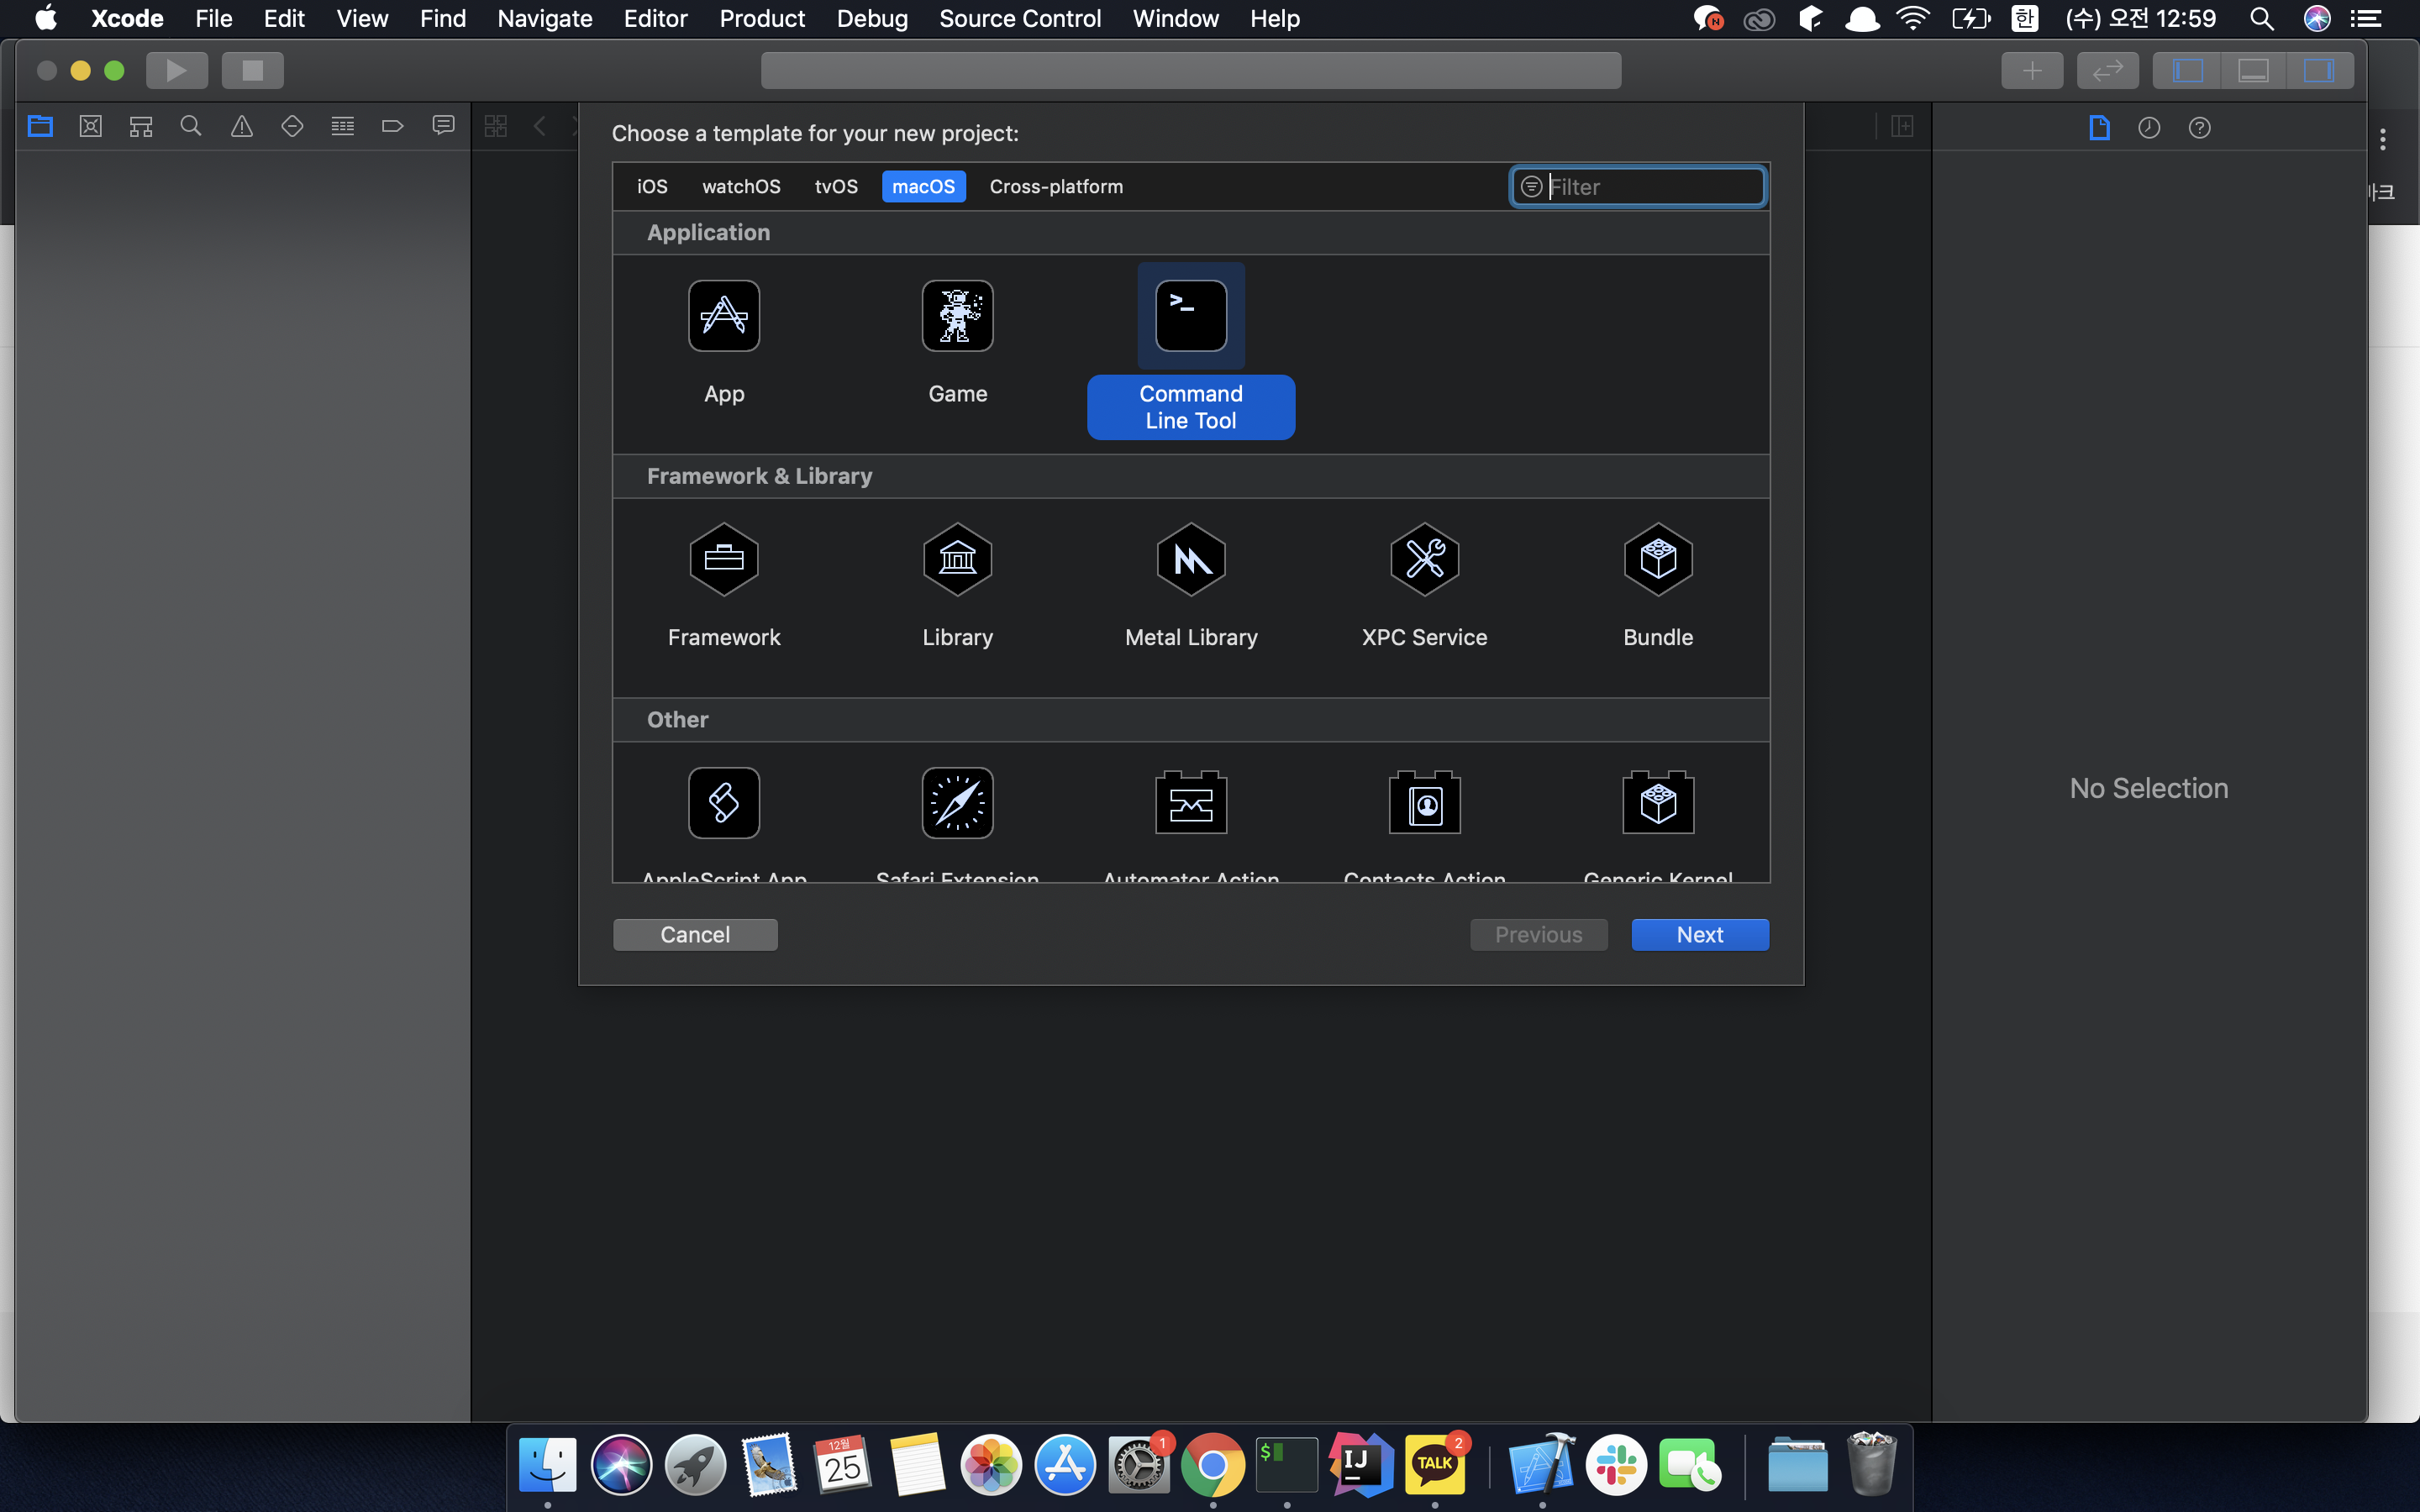Viewport: 2420px width, 1512px height.
Task: Pick the Framework template icon
Action: coord(723,559)
